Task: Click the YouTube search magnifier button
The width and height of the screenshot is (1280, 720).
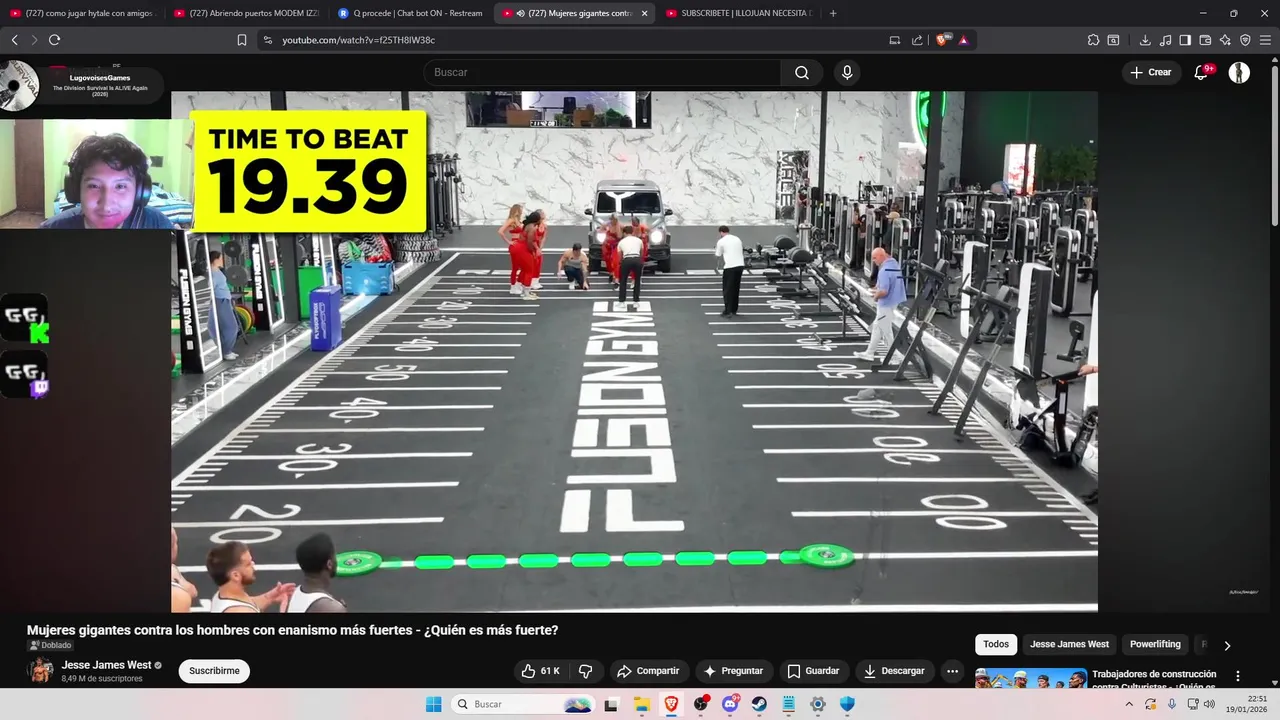Action: pos(802,72)
